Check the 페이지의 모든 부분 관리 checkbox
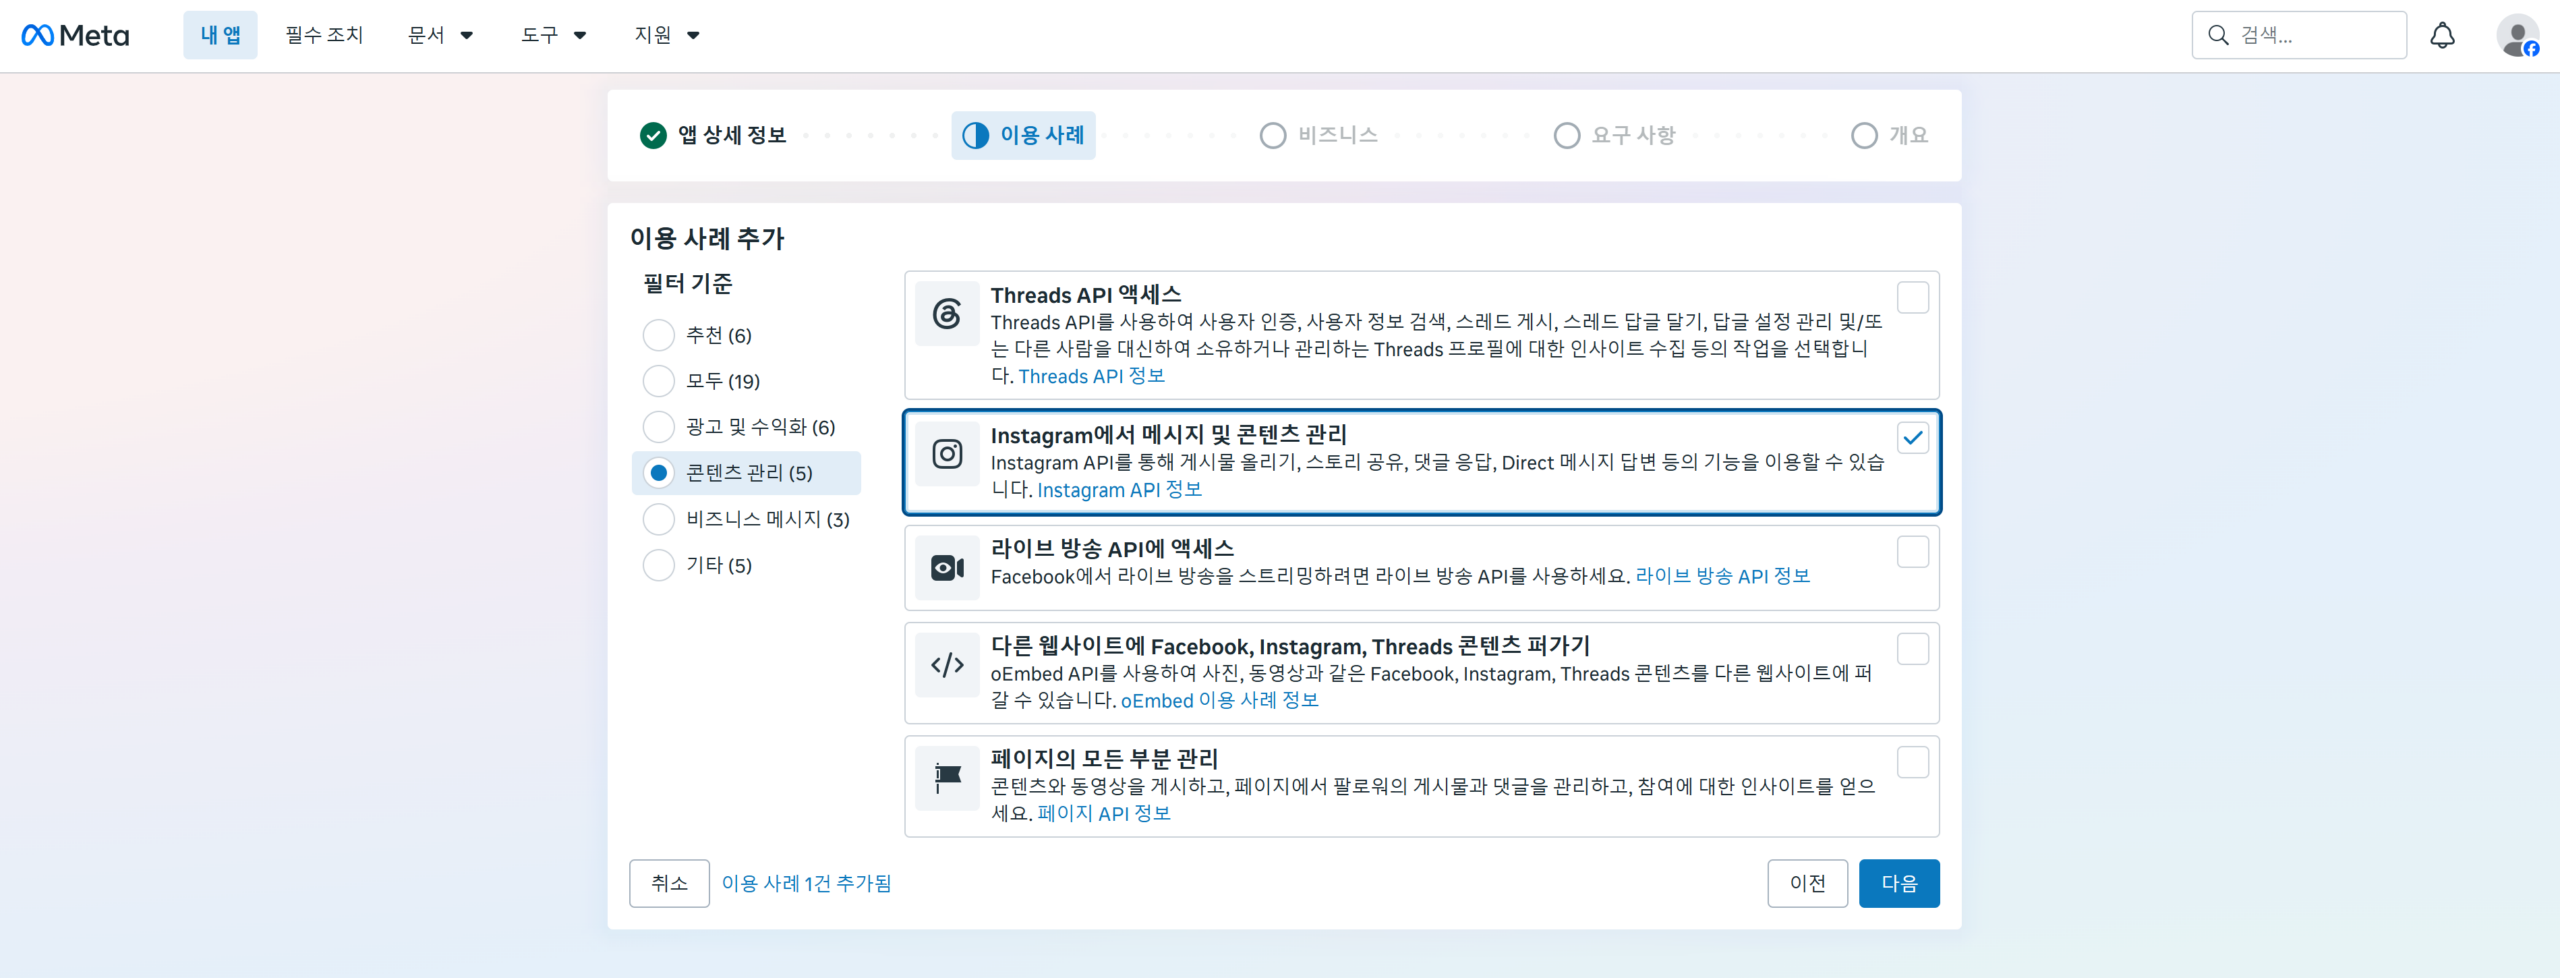2560x978 pixels. pos(1912,762)
